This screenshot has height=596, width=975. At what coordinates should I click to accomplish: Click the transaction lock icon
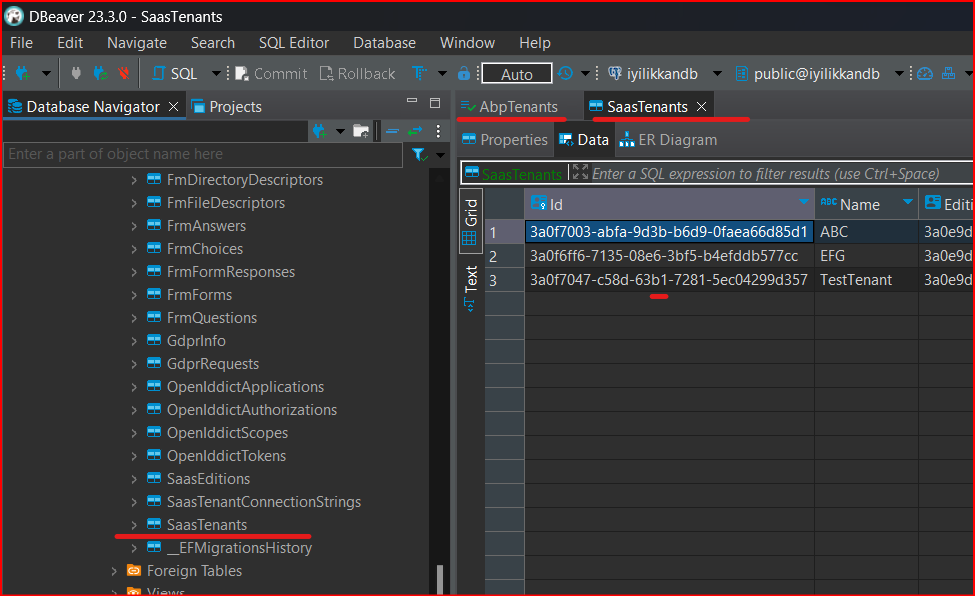tap(464, 73)
